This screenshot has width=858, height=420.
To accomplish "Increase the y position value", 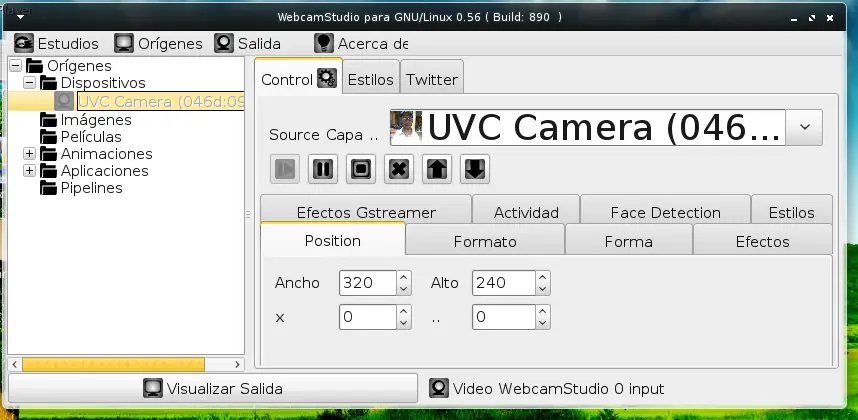I will point(542,311).
